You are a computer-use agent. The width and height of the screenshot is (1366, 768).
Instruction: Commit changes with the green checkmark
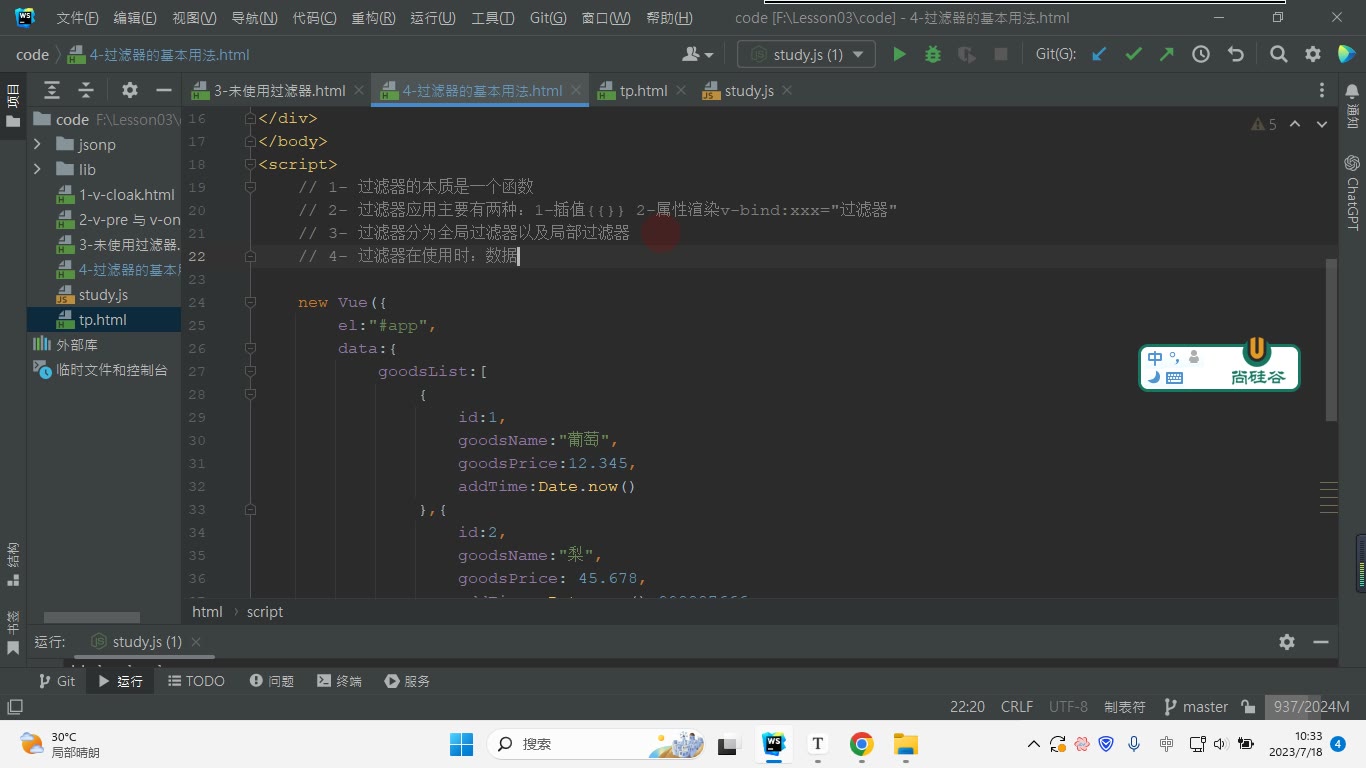pyautogui.click(x=1133, y=55)
